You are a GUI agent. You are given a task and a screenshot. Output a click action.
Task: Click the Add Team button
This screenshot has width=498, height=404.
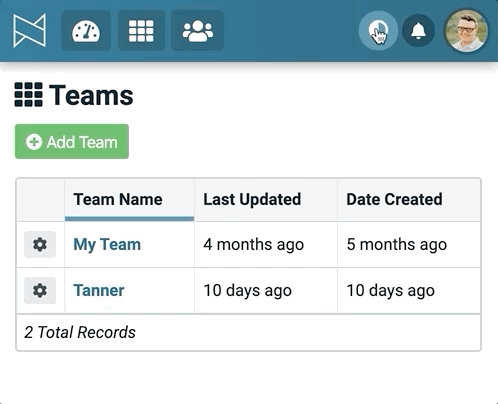pos(72,141)
